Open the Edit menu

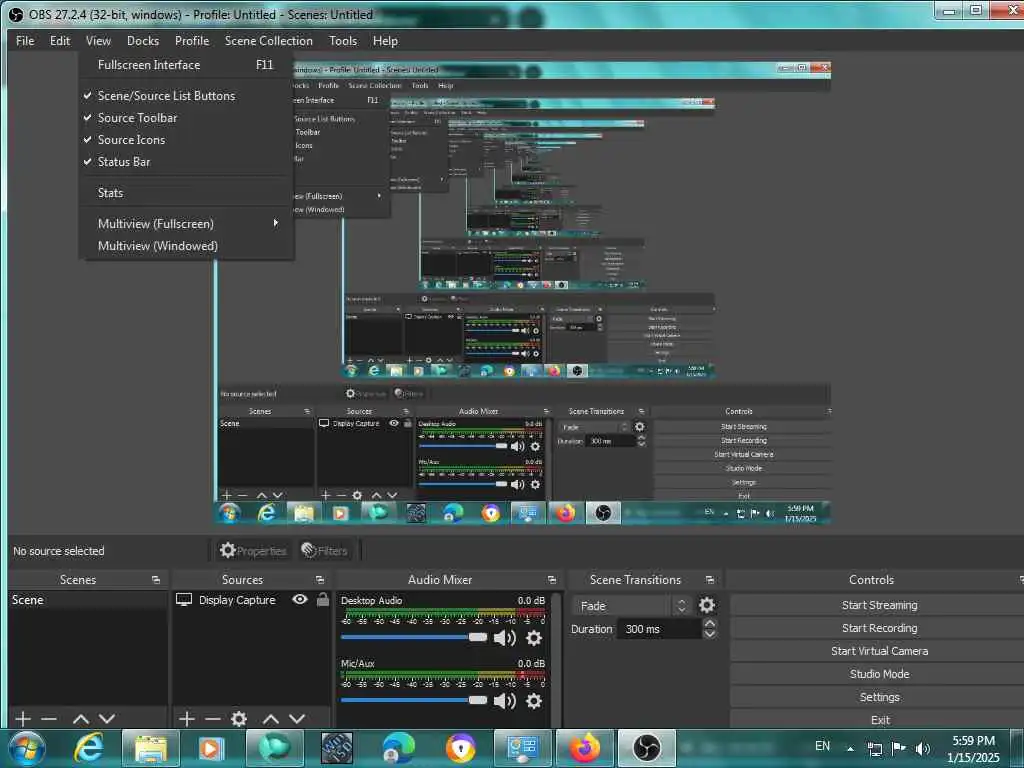(x=60, y=40)
